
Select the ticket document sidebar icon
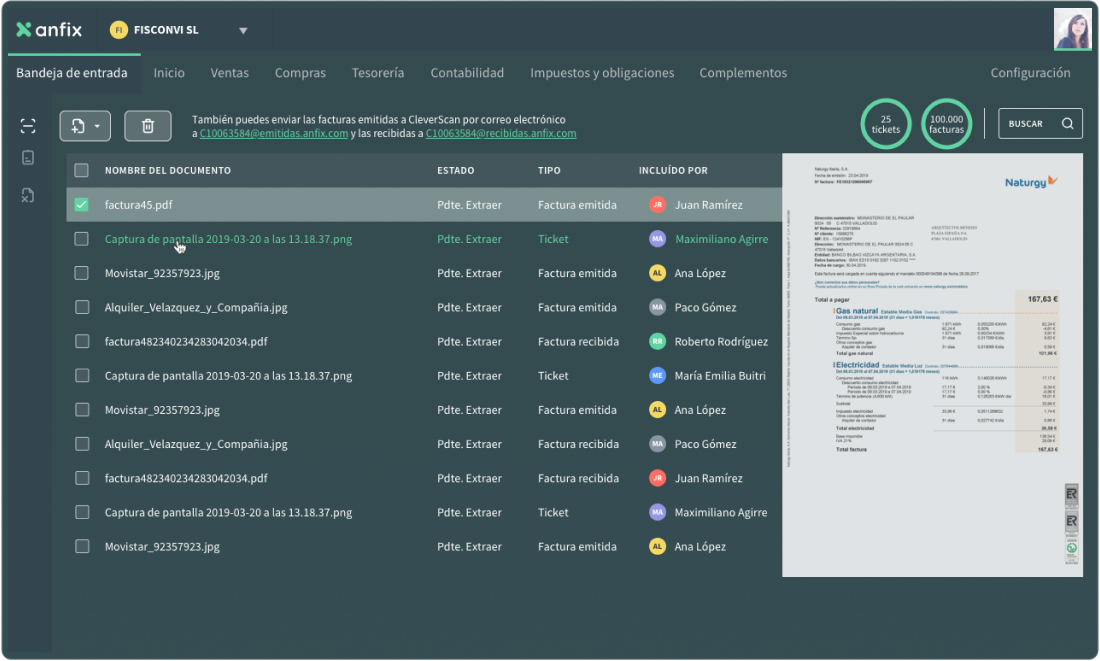[x=27, y=158]
